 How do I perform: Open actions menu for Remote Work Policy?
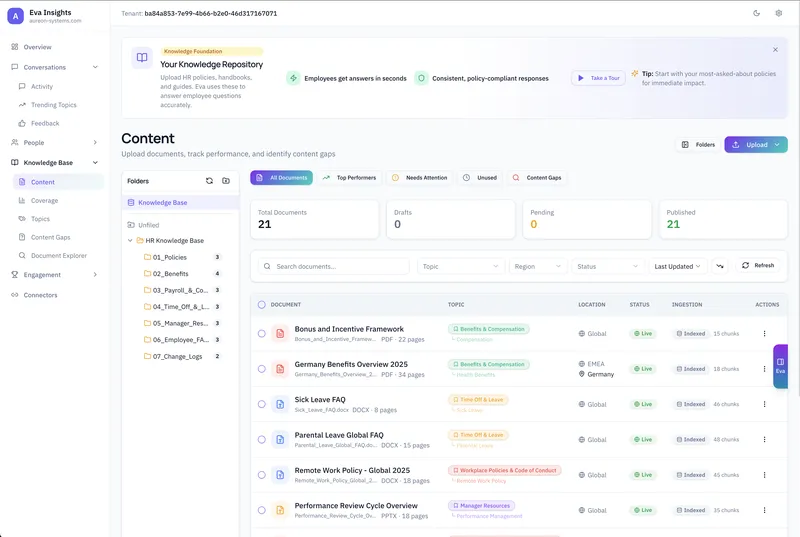pos(764,475)
